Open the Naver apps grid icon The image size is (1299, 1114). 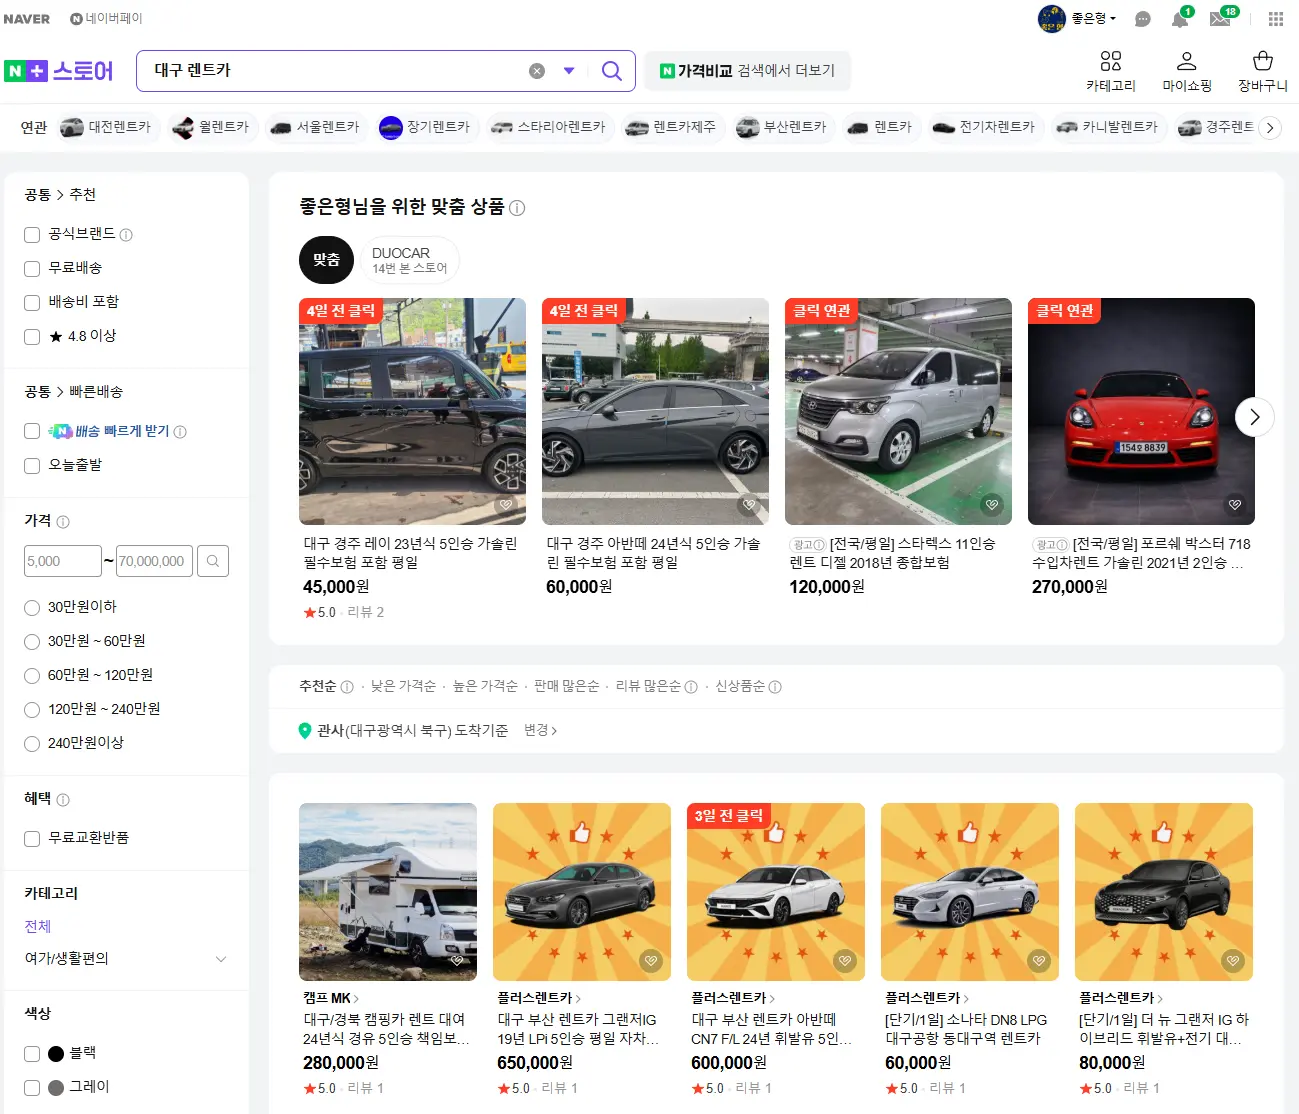click(1275, 19)
